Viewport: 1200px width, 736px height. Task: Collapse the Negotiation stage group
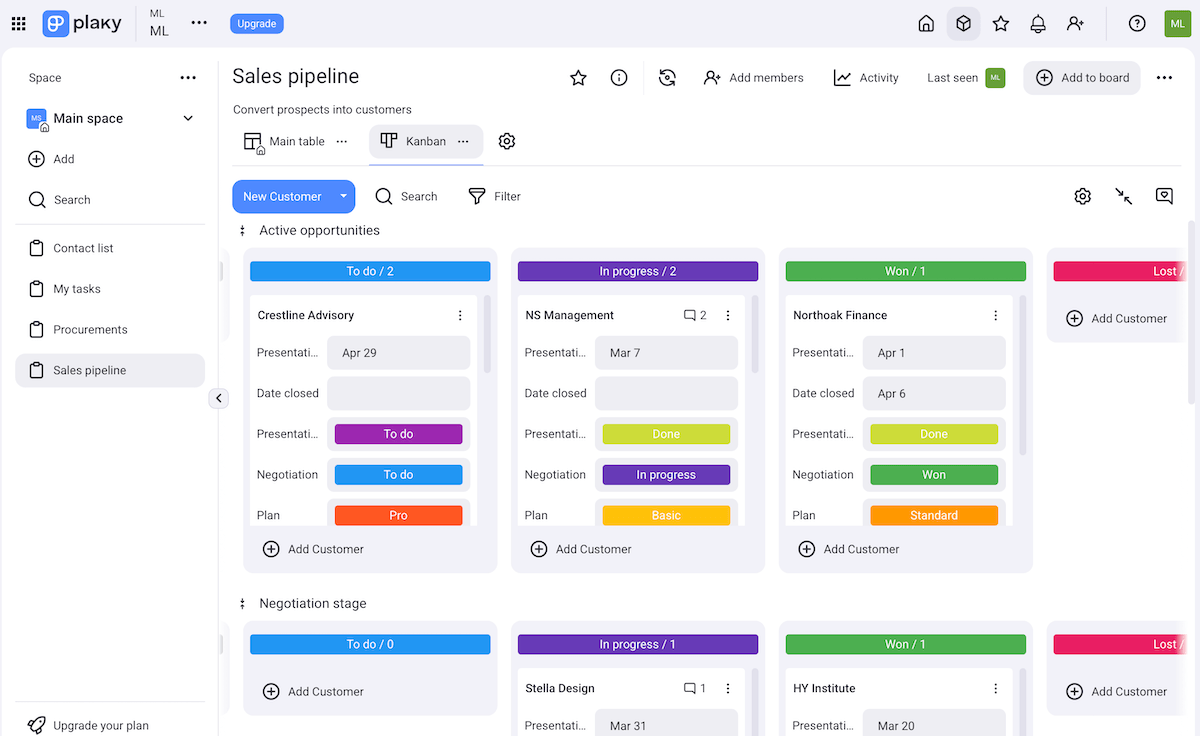pyautogui.click(x=242, y=604)
